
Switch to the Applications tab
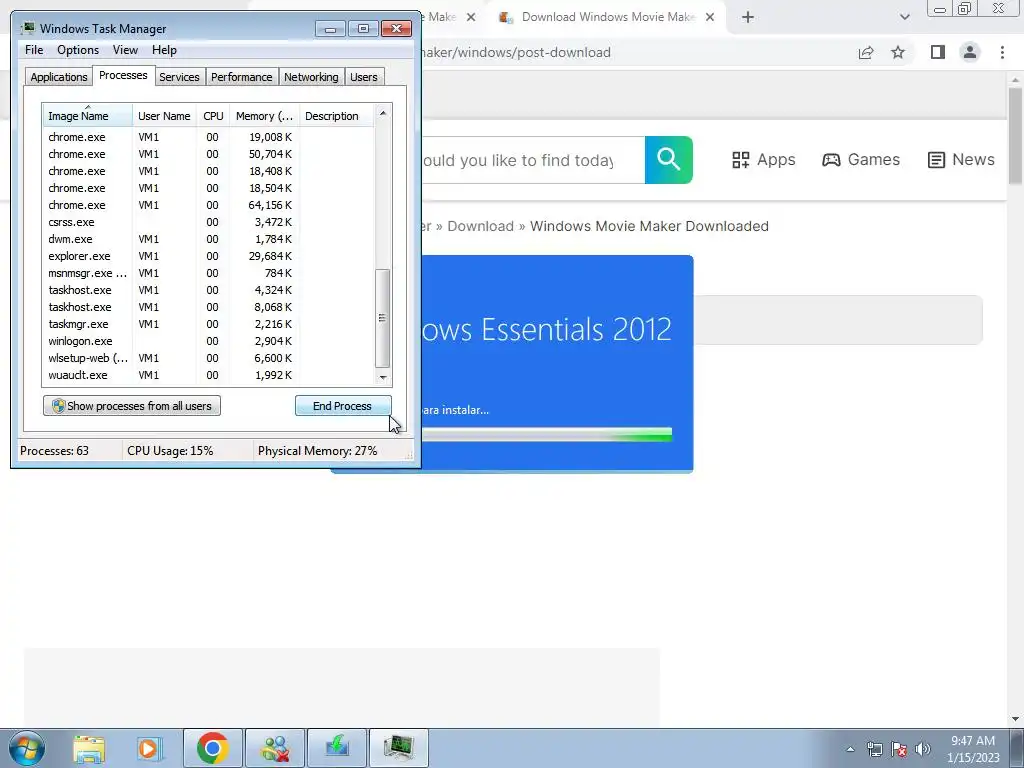click(59, 77)
